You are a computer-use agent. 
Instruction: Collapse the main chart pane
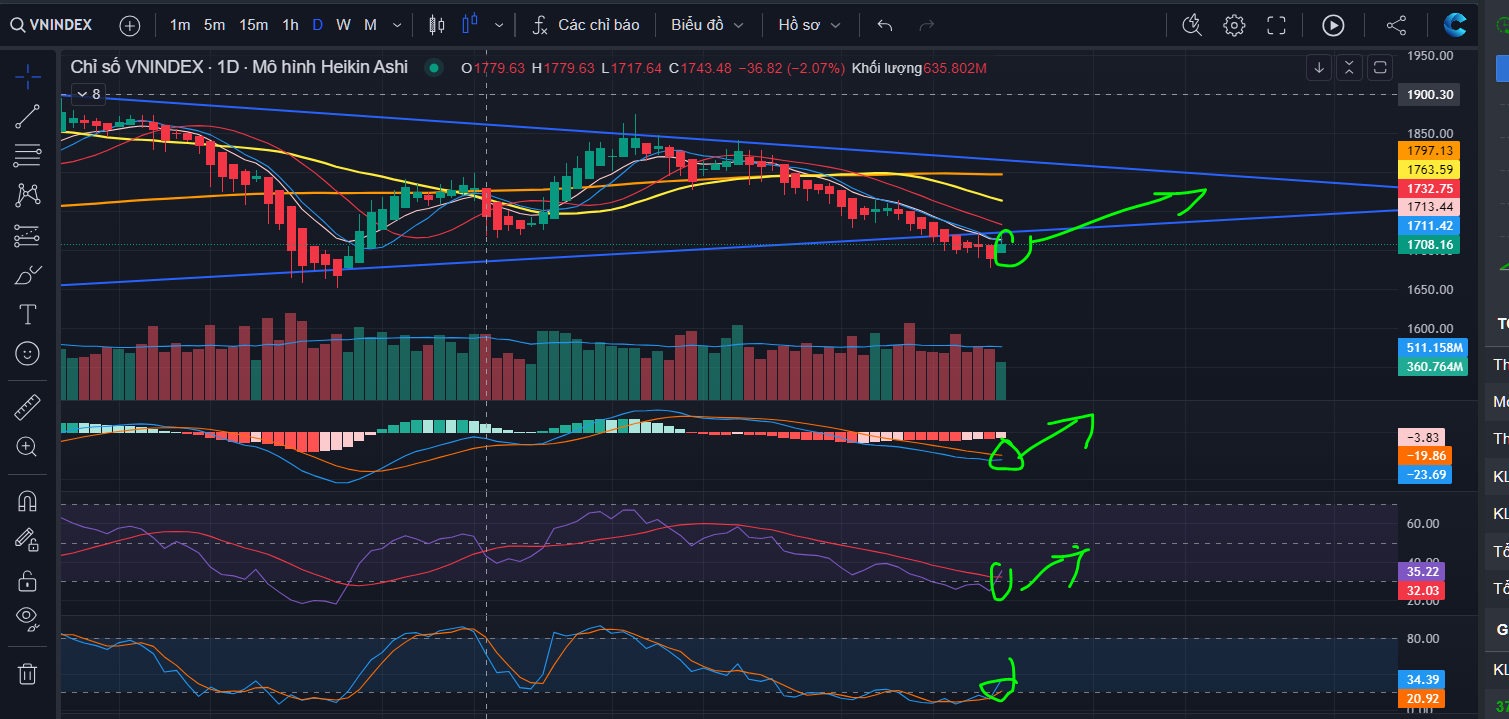[1350, 68]
